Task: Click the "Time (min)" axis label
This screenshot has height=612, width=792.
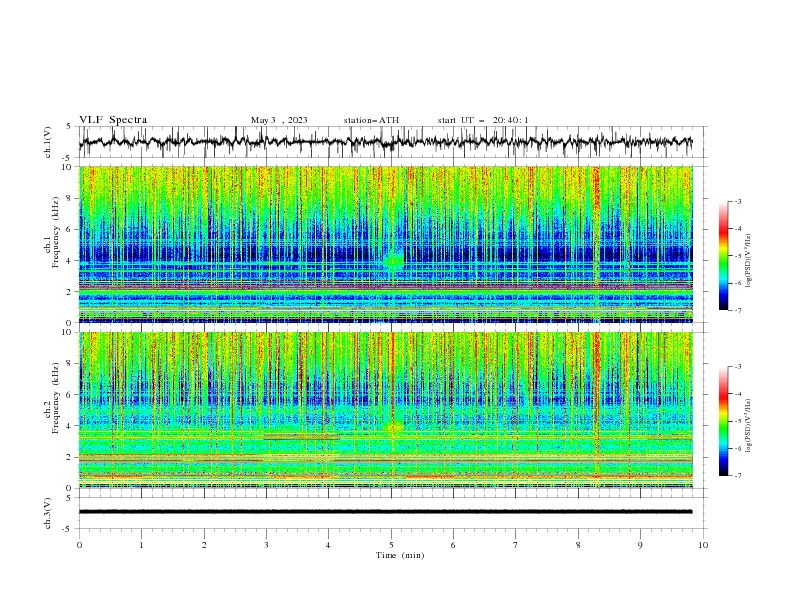Action: click(400, 555)
